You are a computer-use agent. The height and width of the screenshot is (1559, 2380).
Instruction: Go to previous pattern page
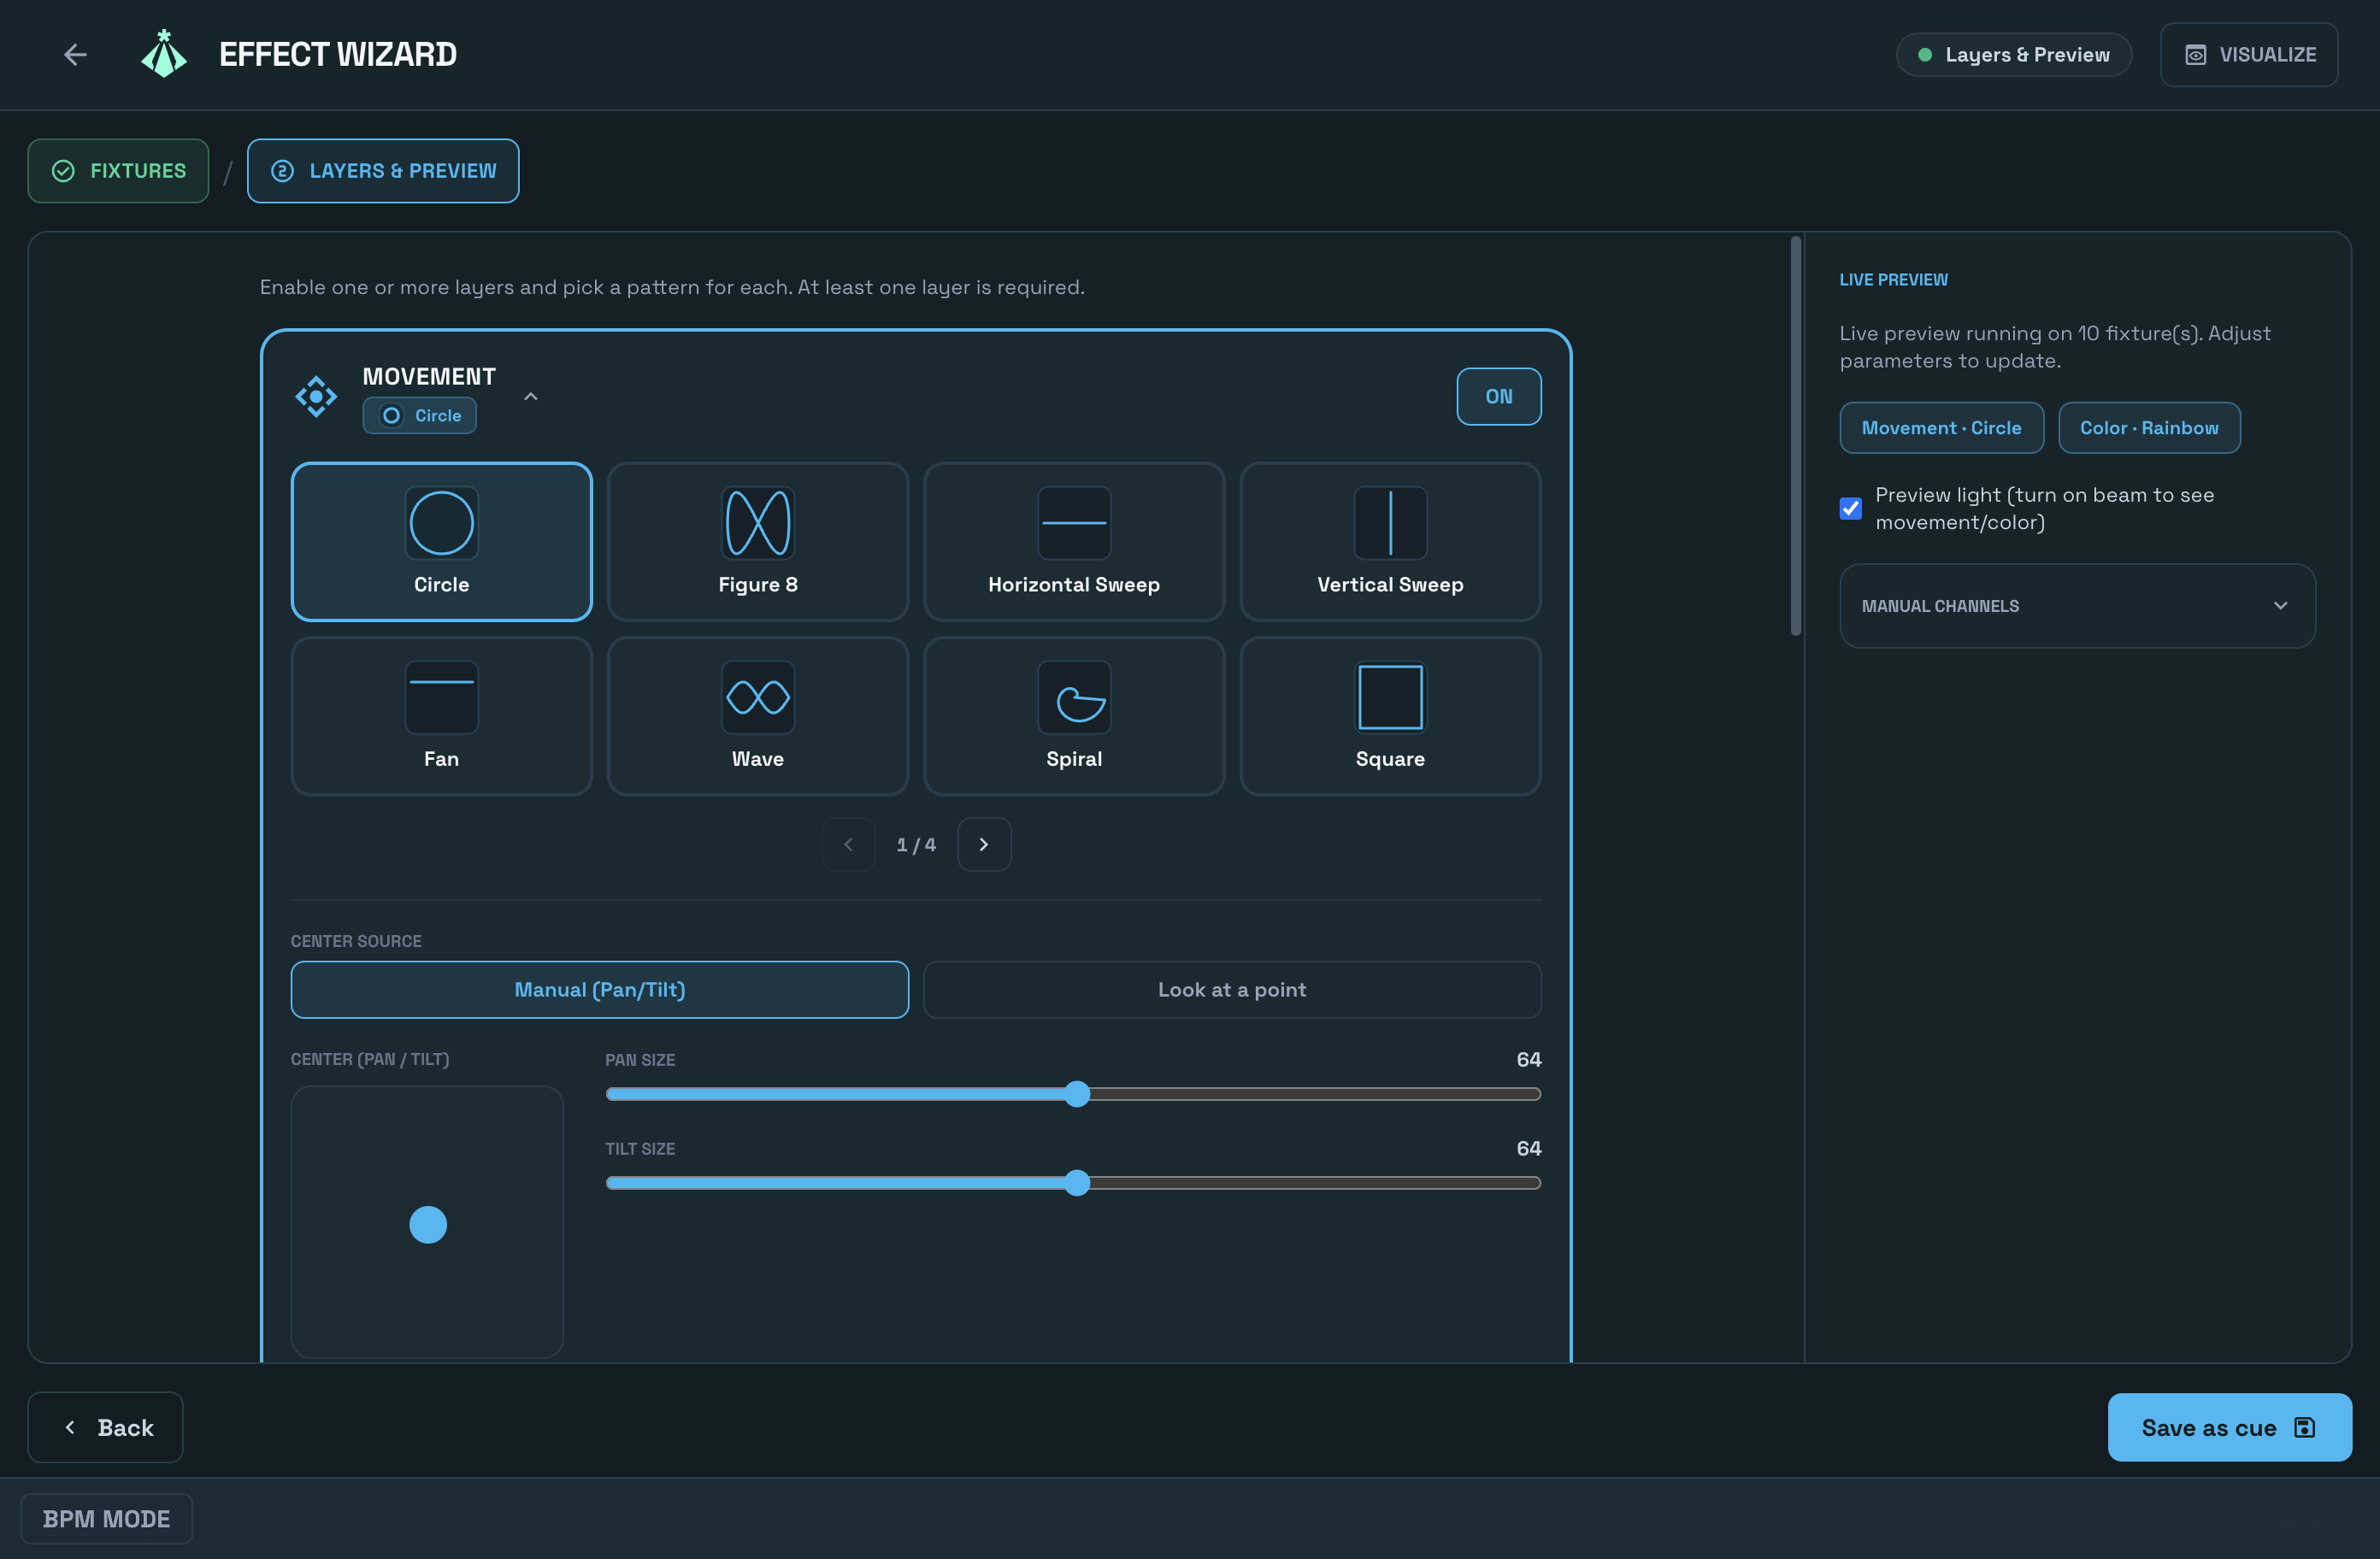pos(848,845)
